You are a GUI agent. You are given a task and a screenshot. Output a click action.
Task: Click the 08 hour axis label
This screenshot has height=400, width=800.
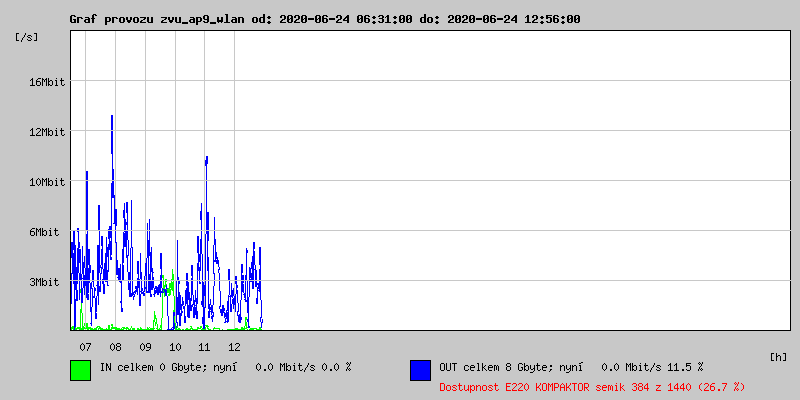click(x=115, y=347)
